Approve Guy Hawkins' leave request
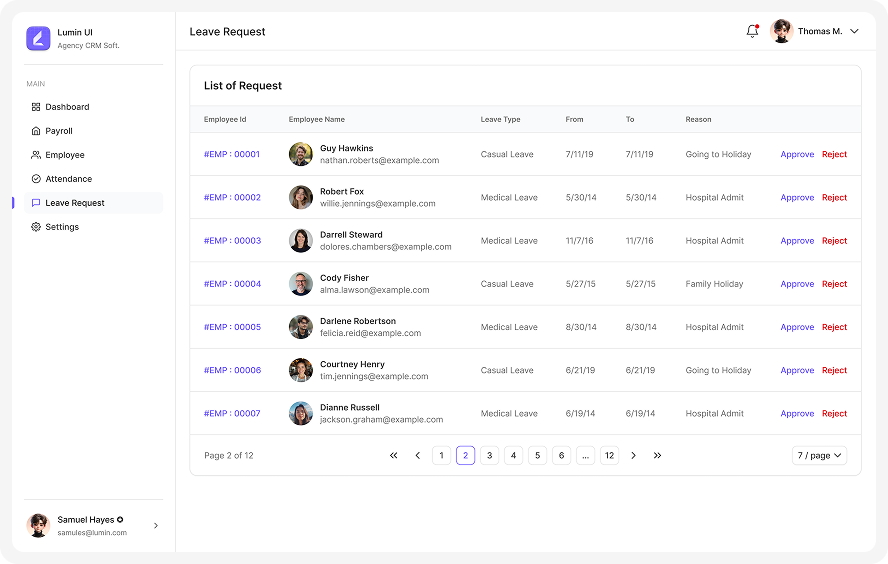This screenshot has width=888, height=564. tap(797, 155)
